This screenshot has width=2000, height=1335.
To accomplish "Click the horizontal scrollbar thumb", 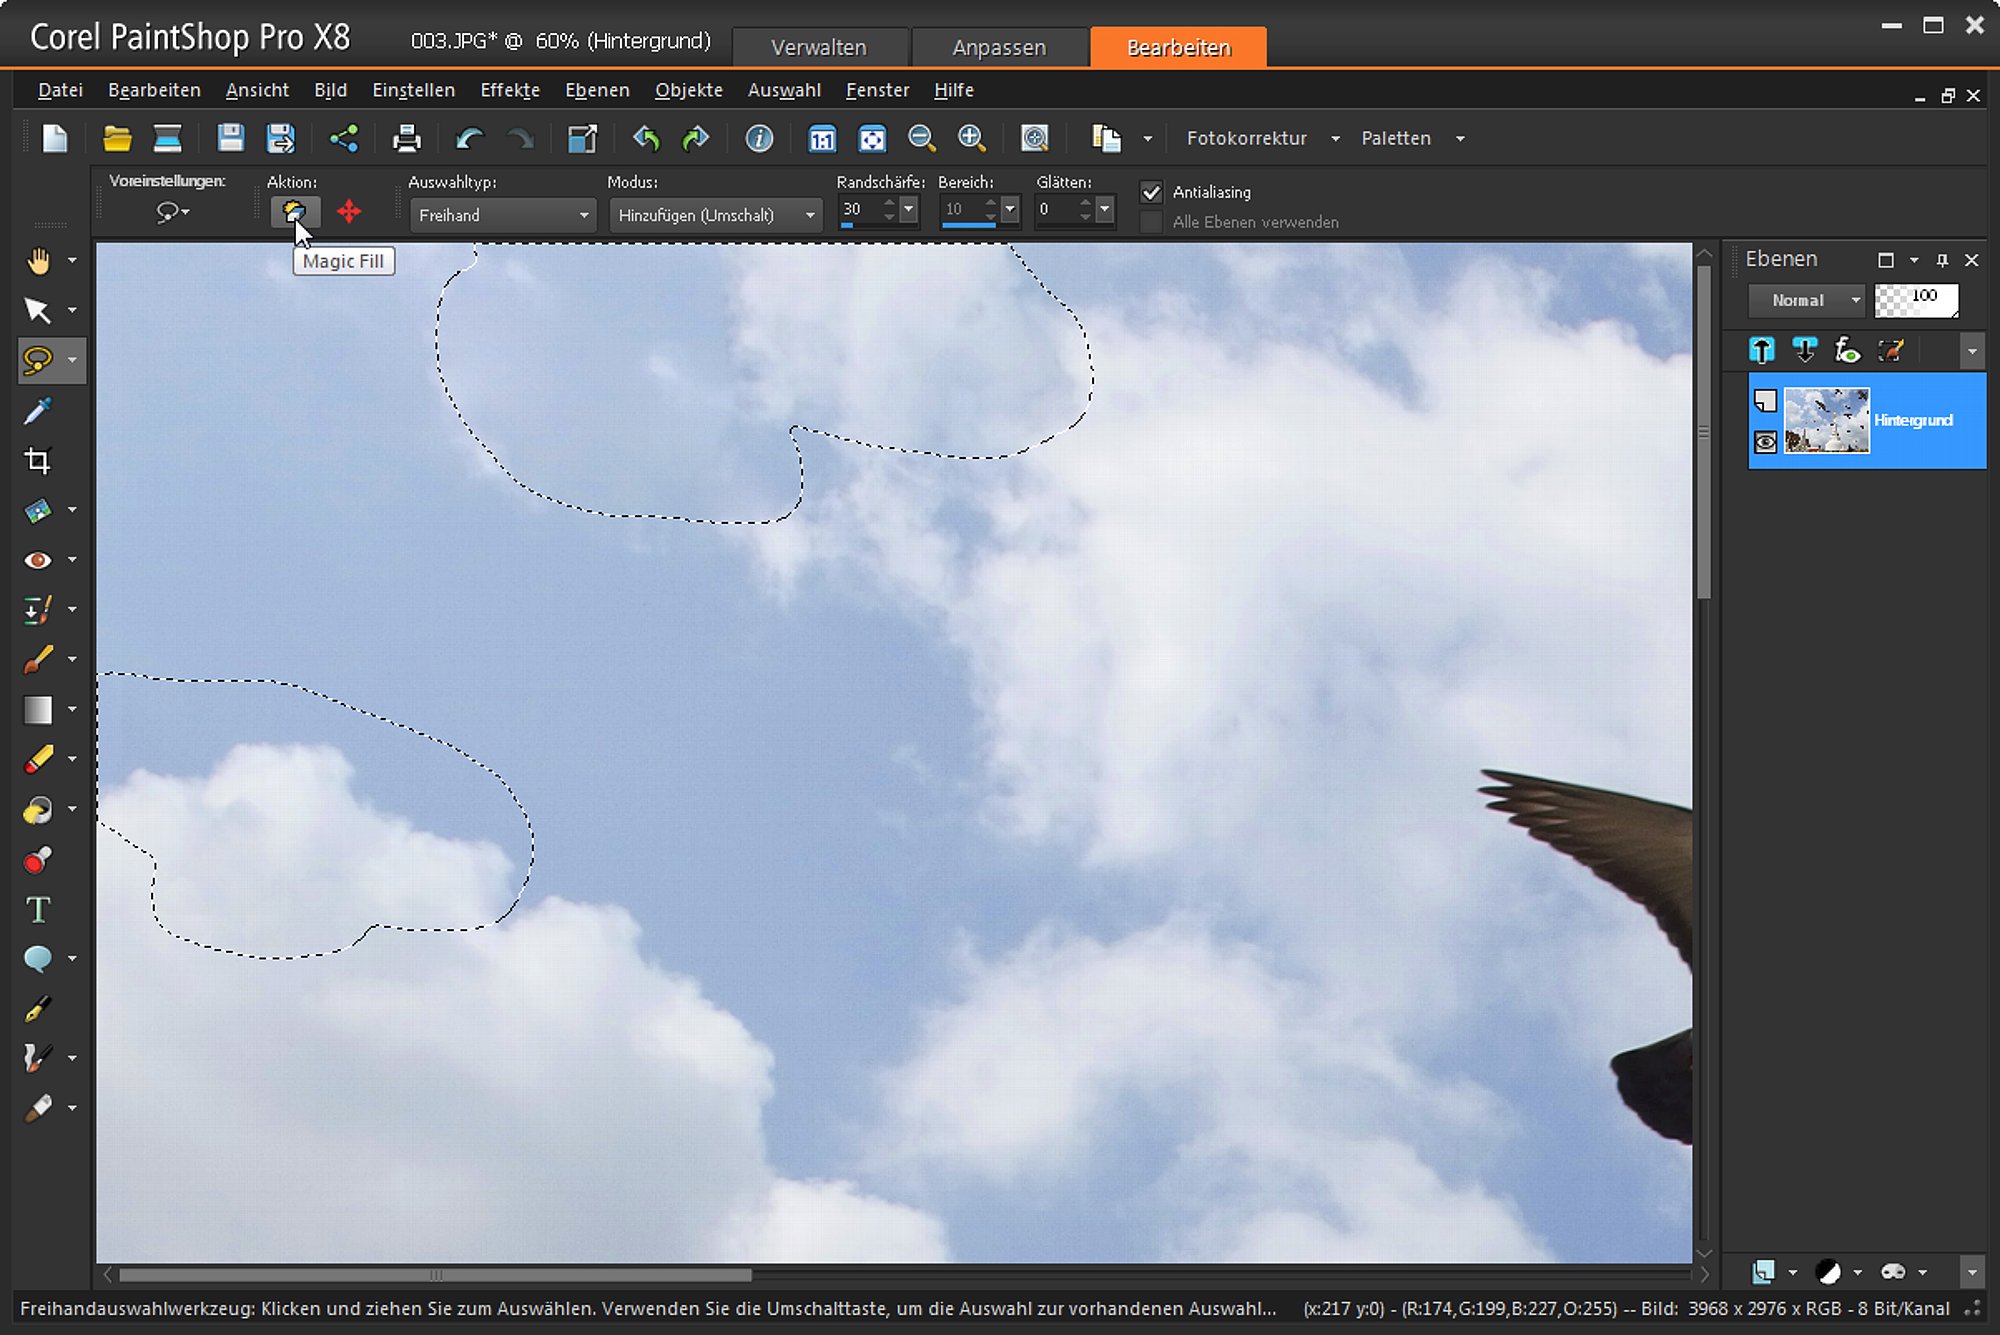I will click(x=435, y=1275).
